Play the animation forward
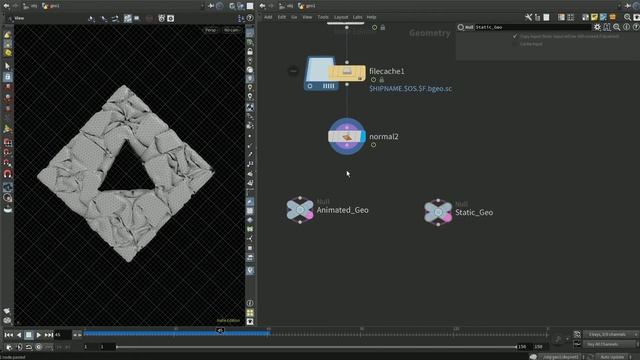The height and width of the screenshot is (360, 640). point(39,335)
